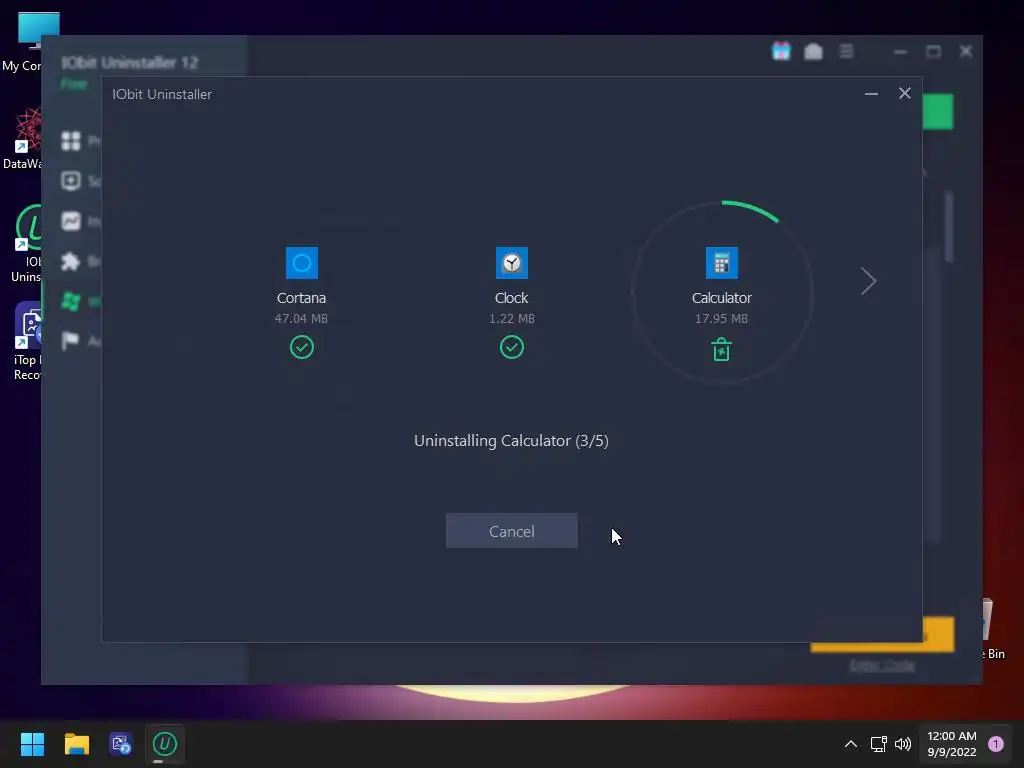Cancel the uninstall process
Image resolution: width=1024 pixels, height=768 pixels.
pos(511,531)
